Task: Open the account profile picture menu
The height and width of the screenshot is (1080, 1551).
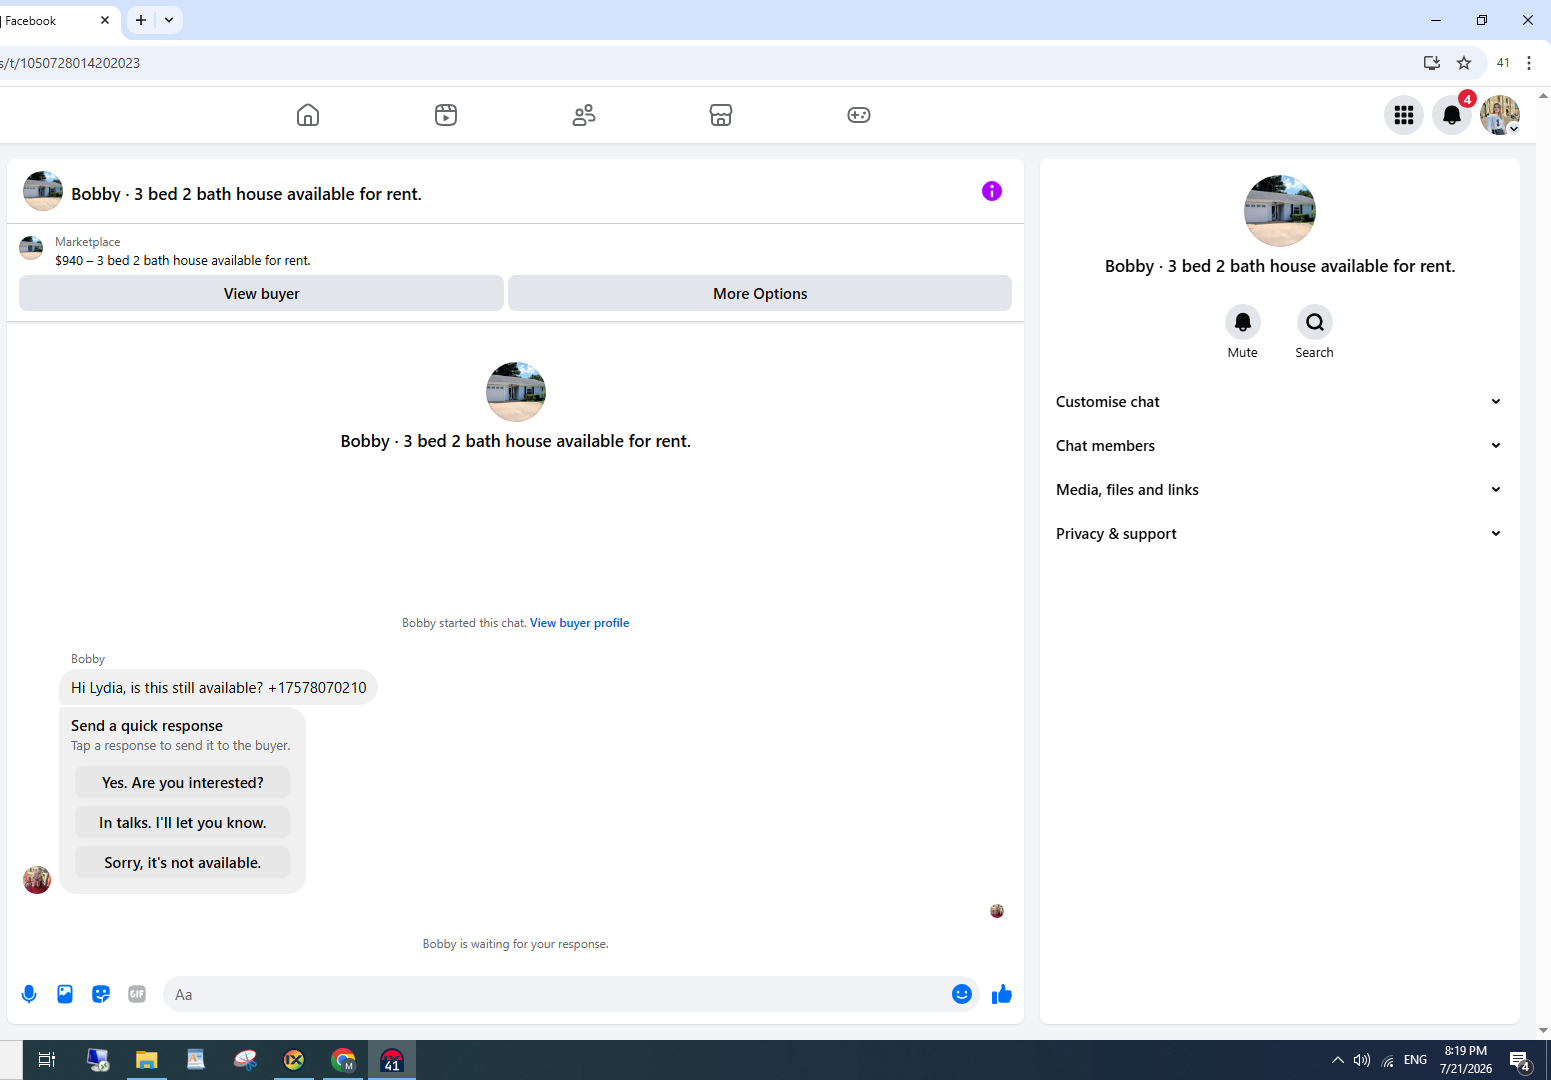Action: pos(1500,115)
